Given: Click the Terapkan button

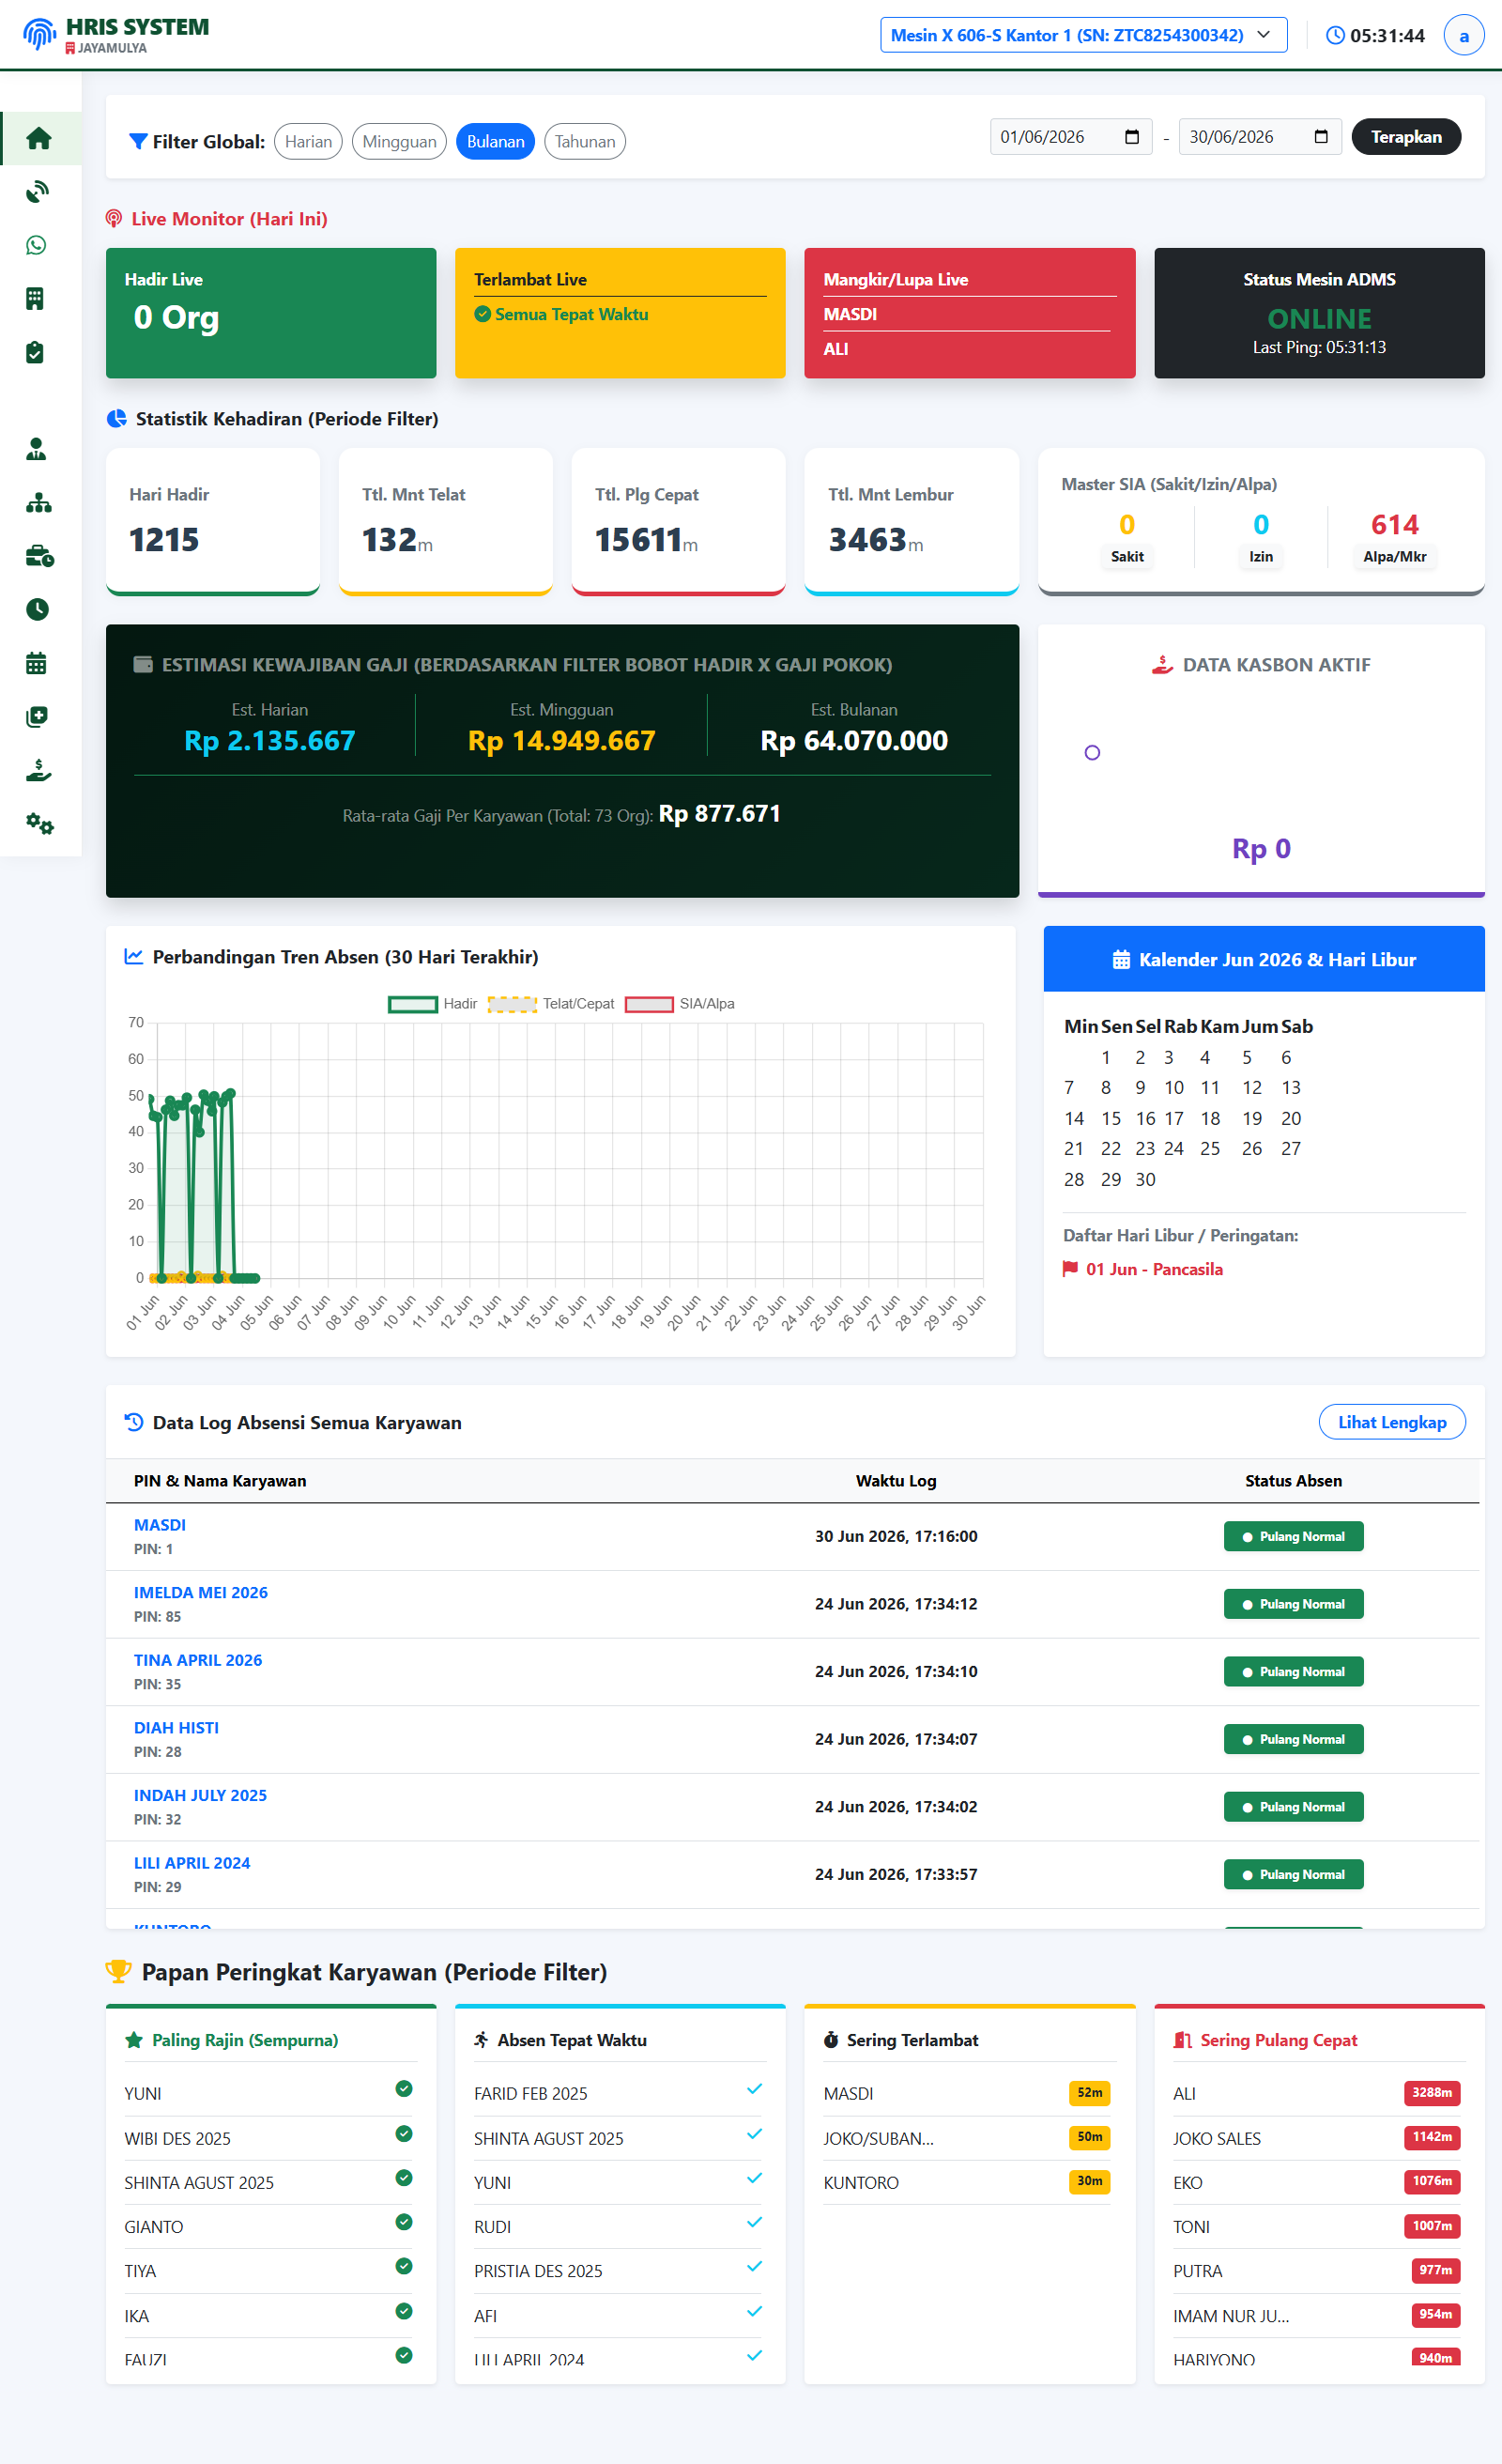Looking at the screenshot, I should pyautogui.click(x=1406, y=137).
